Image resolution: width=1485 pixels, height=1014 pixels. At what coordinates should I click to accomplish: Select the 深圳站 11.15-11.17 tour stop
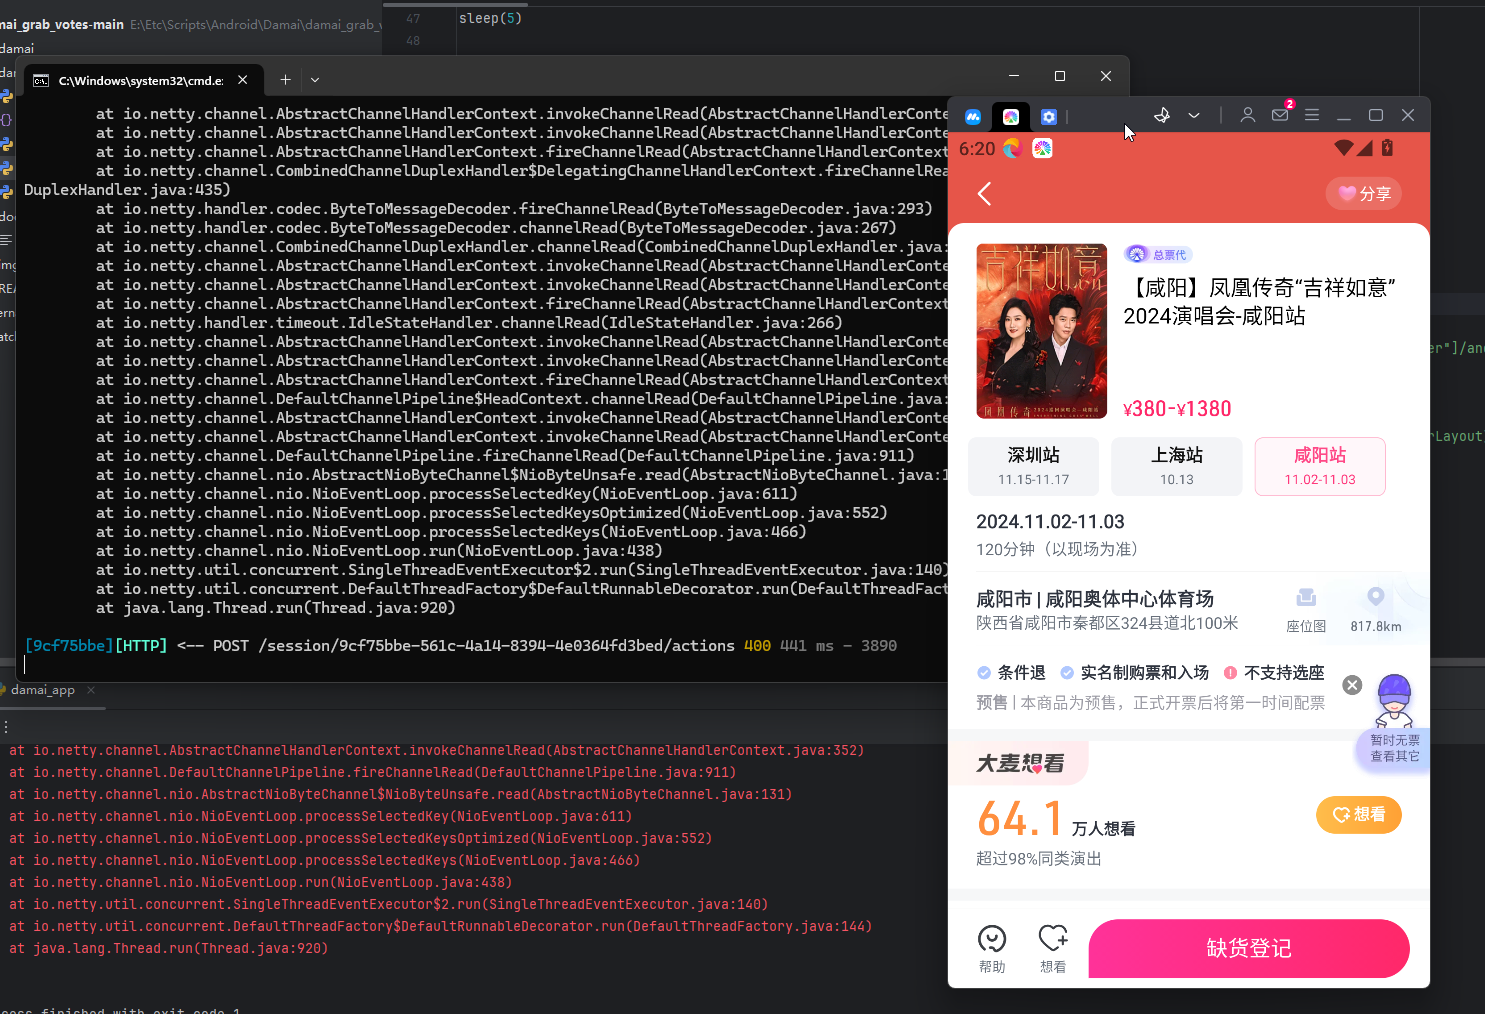click(1033, 466)
